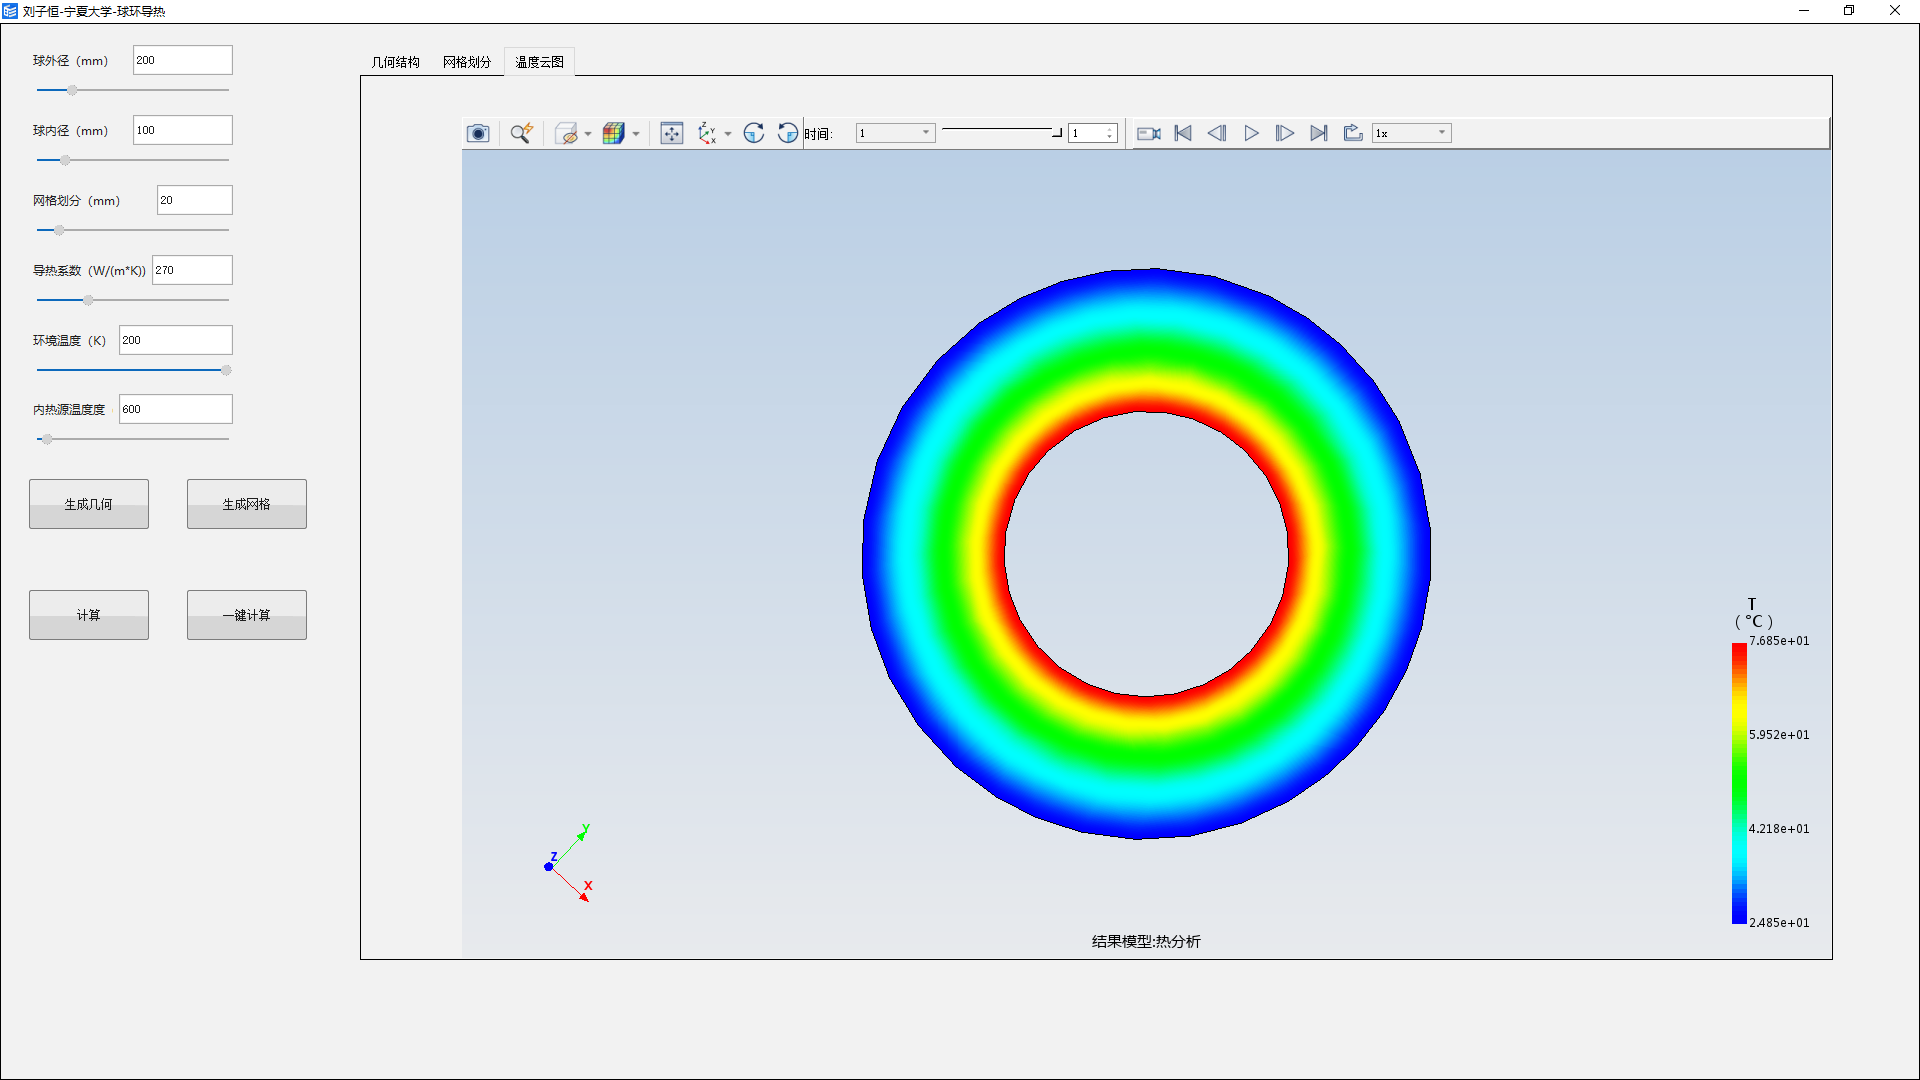Click the quick zoom magnifier icon
This screenshot has height=1080, width=1920.
[x=521, y=133]
